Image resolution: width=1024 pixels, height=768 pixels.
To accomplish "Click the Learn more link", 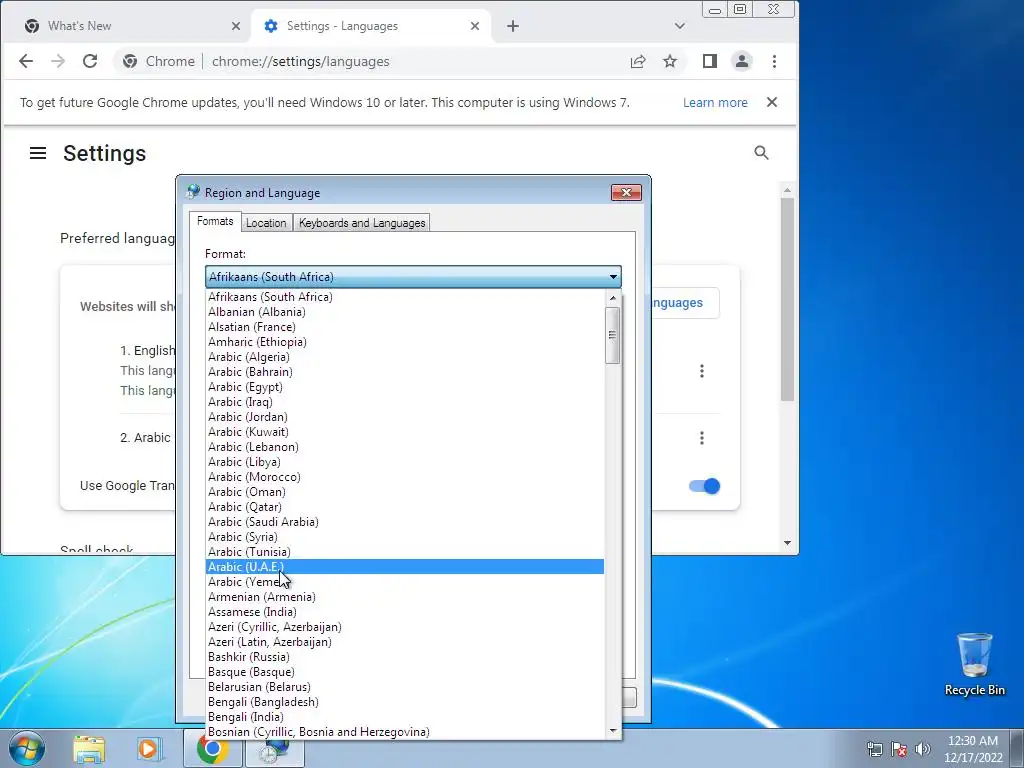I will (715, 103).
